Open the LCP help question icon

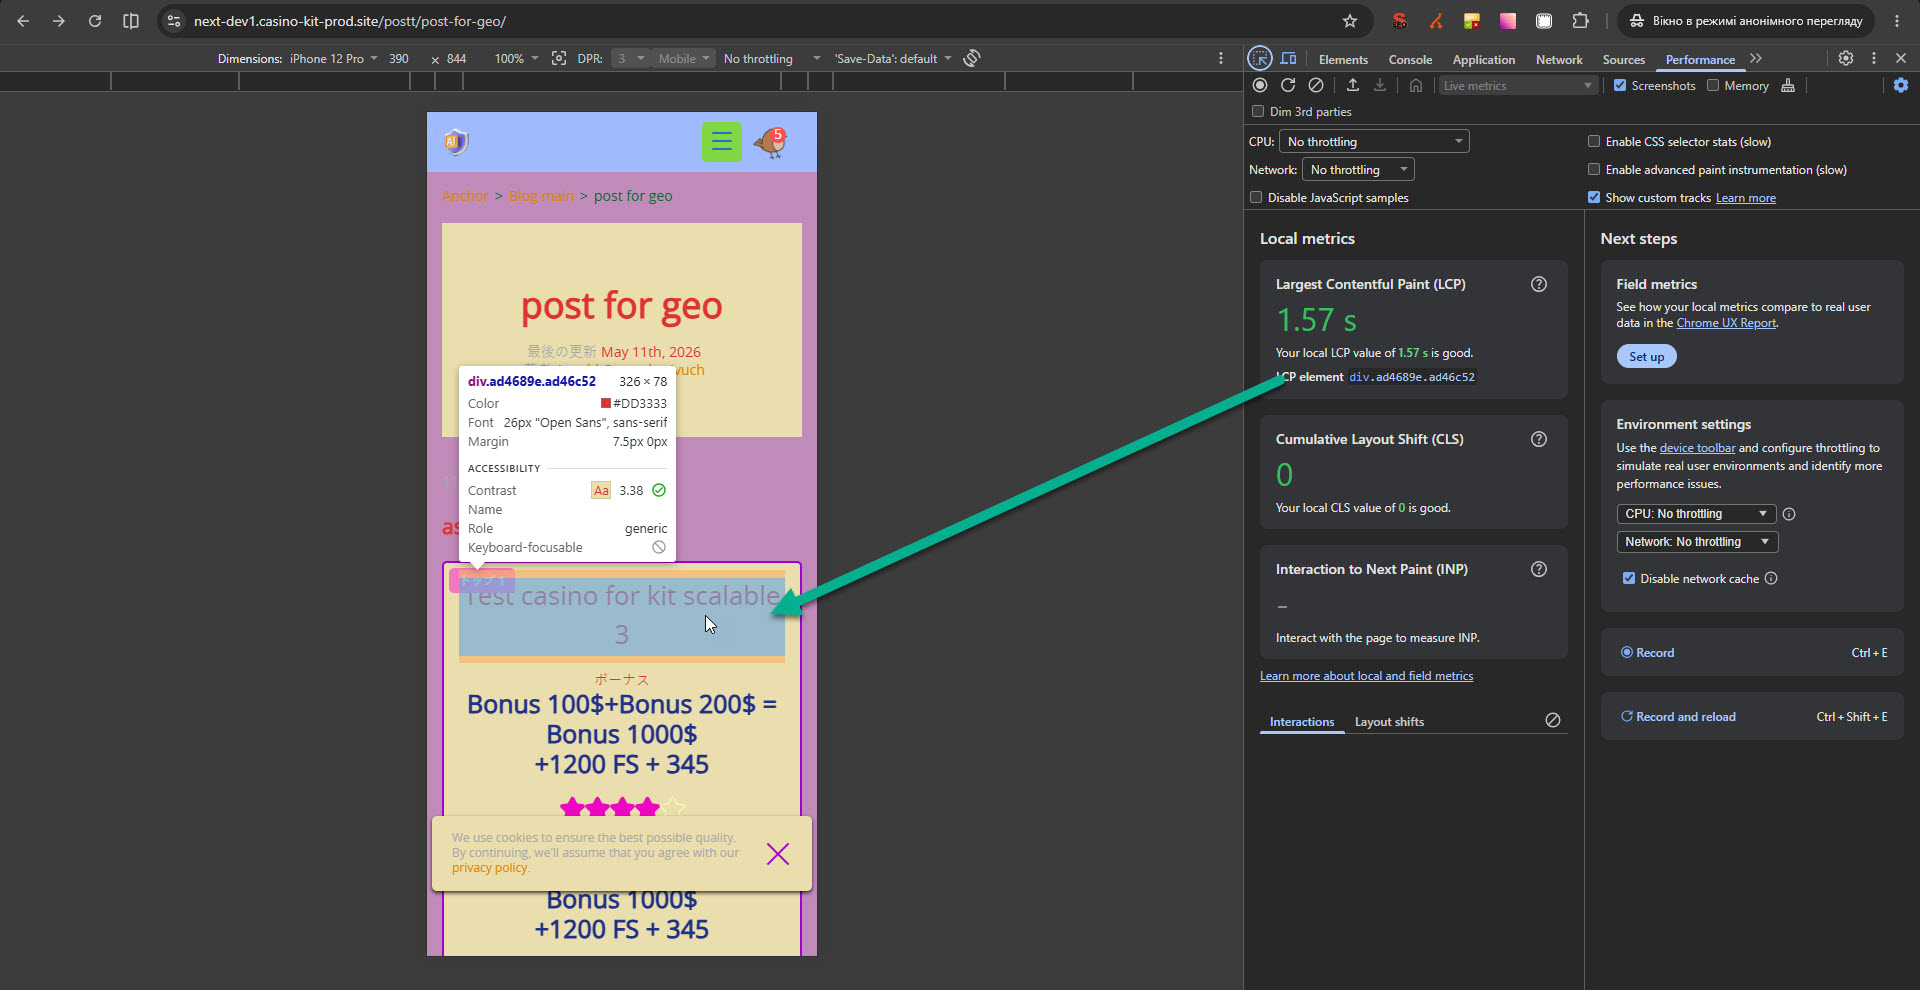(x=1539, y=284)
